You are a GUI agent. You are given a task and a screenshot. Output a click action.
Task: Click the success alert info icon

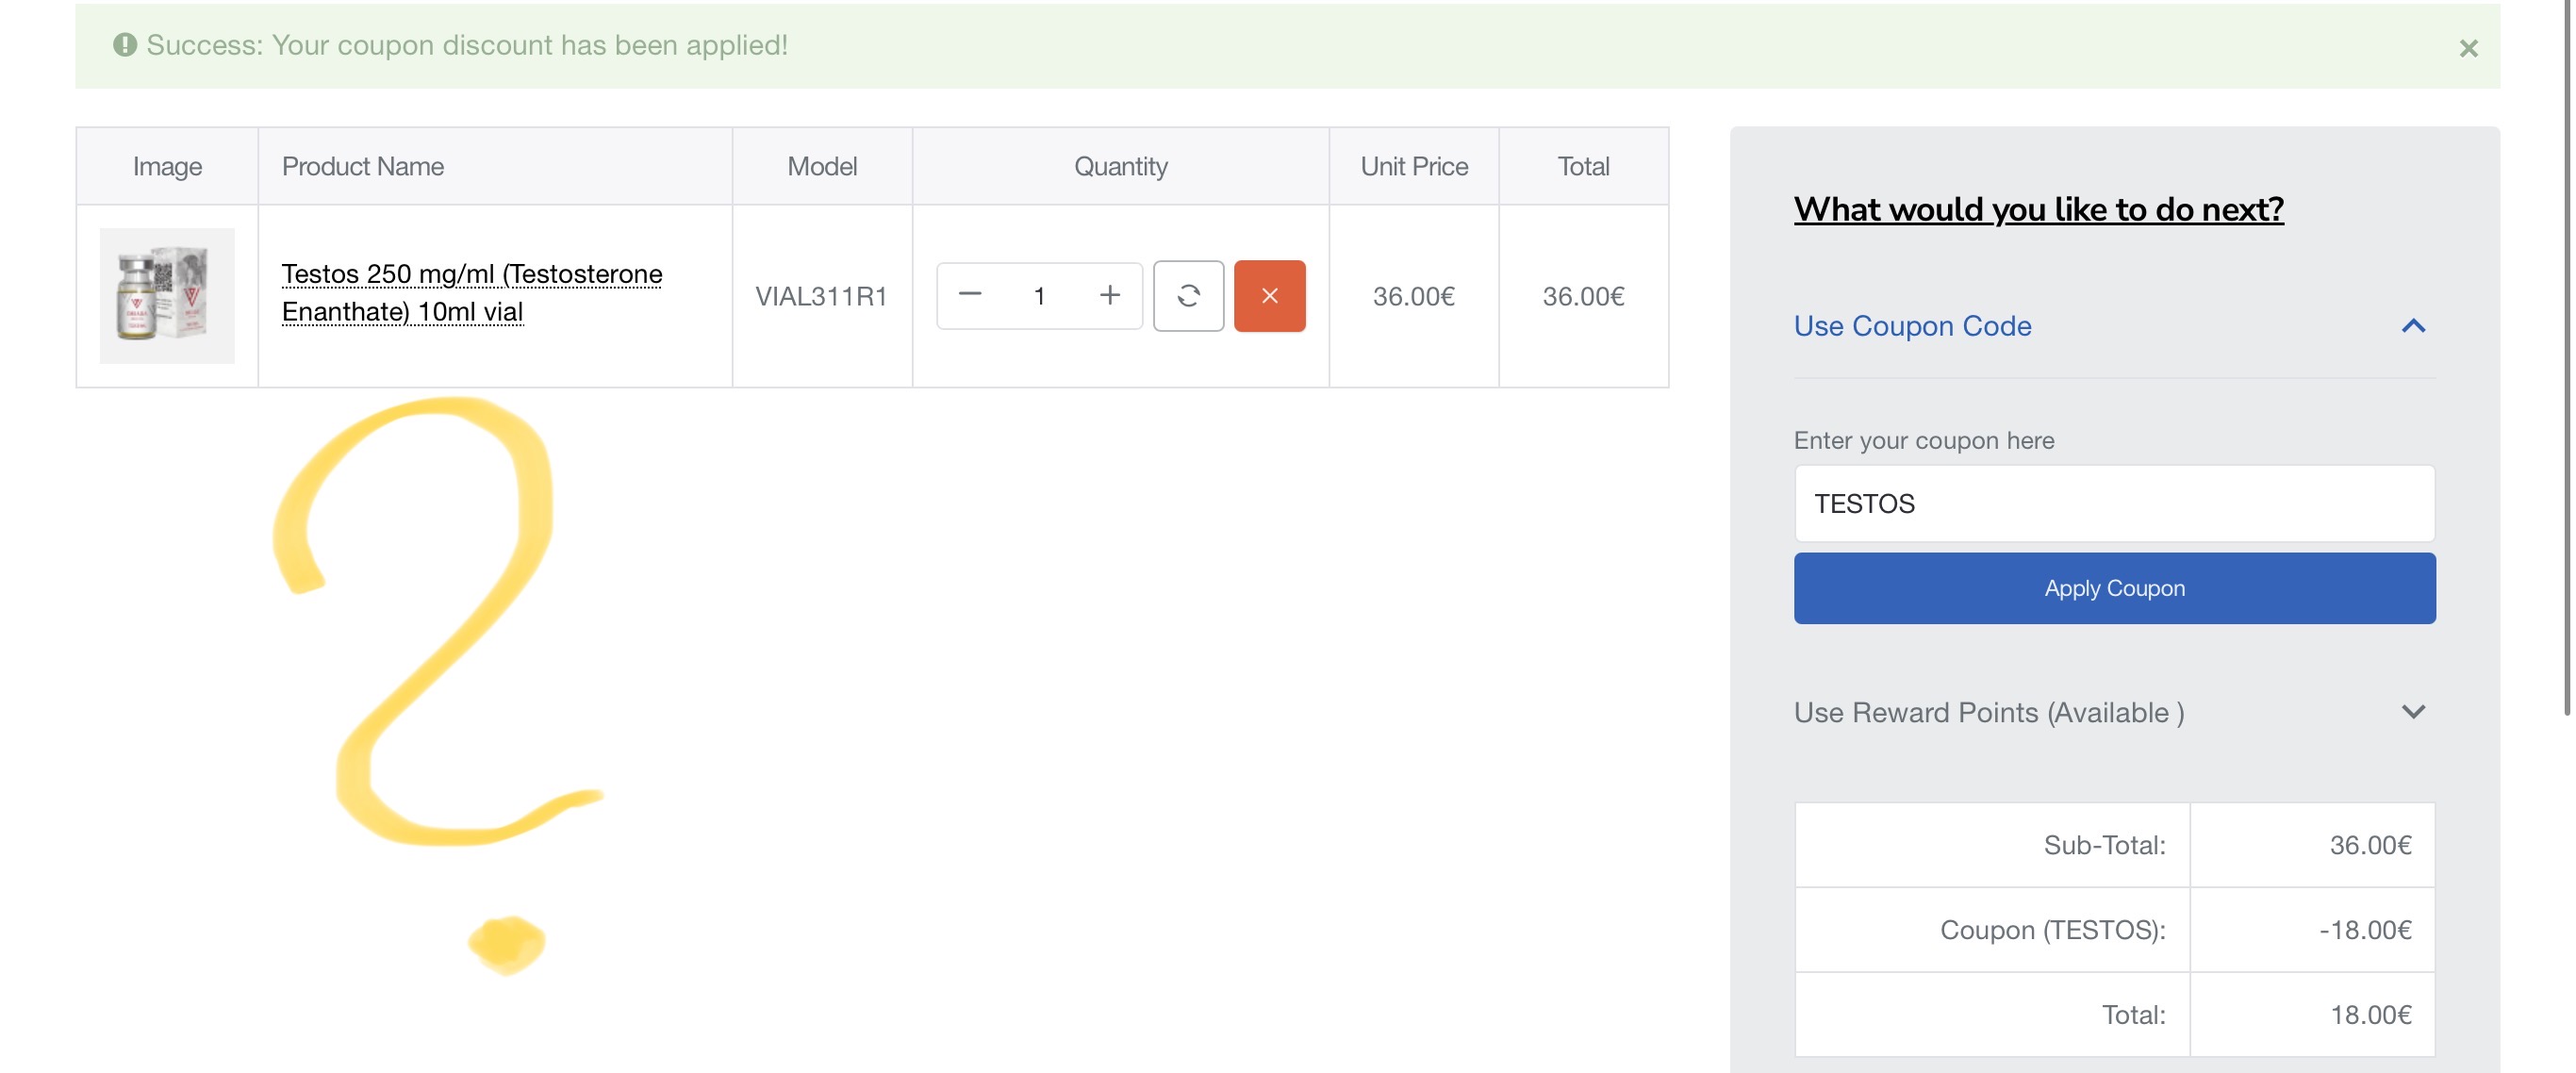pos(124,45)
